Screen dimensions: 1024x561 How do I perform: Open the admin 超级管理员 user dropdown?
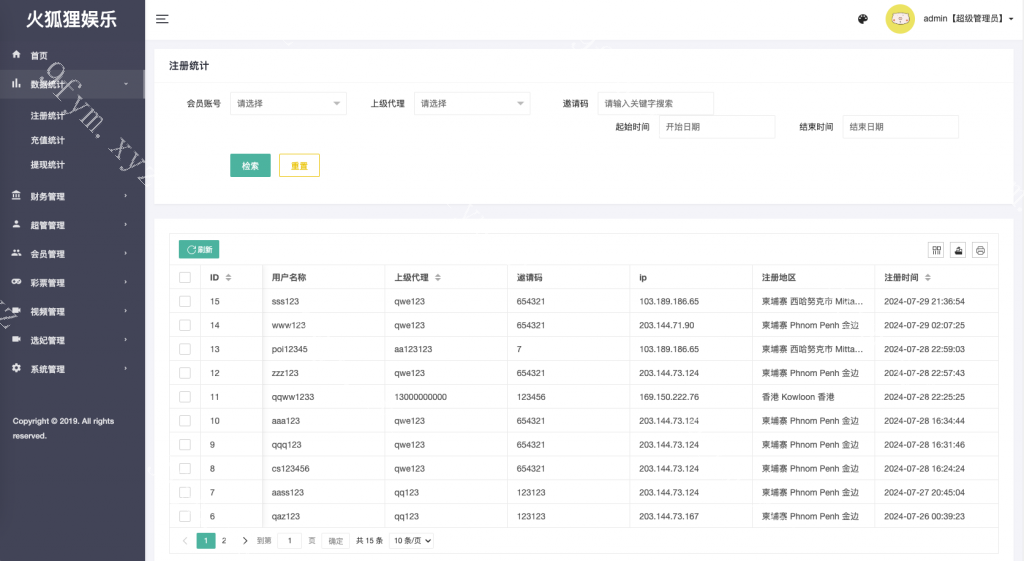point(968,19)
